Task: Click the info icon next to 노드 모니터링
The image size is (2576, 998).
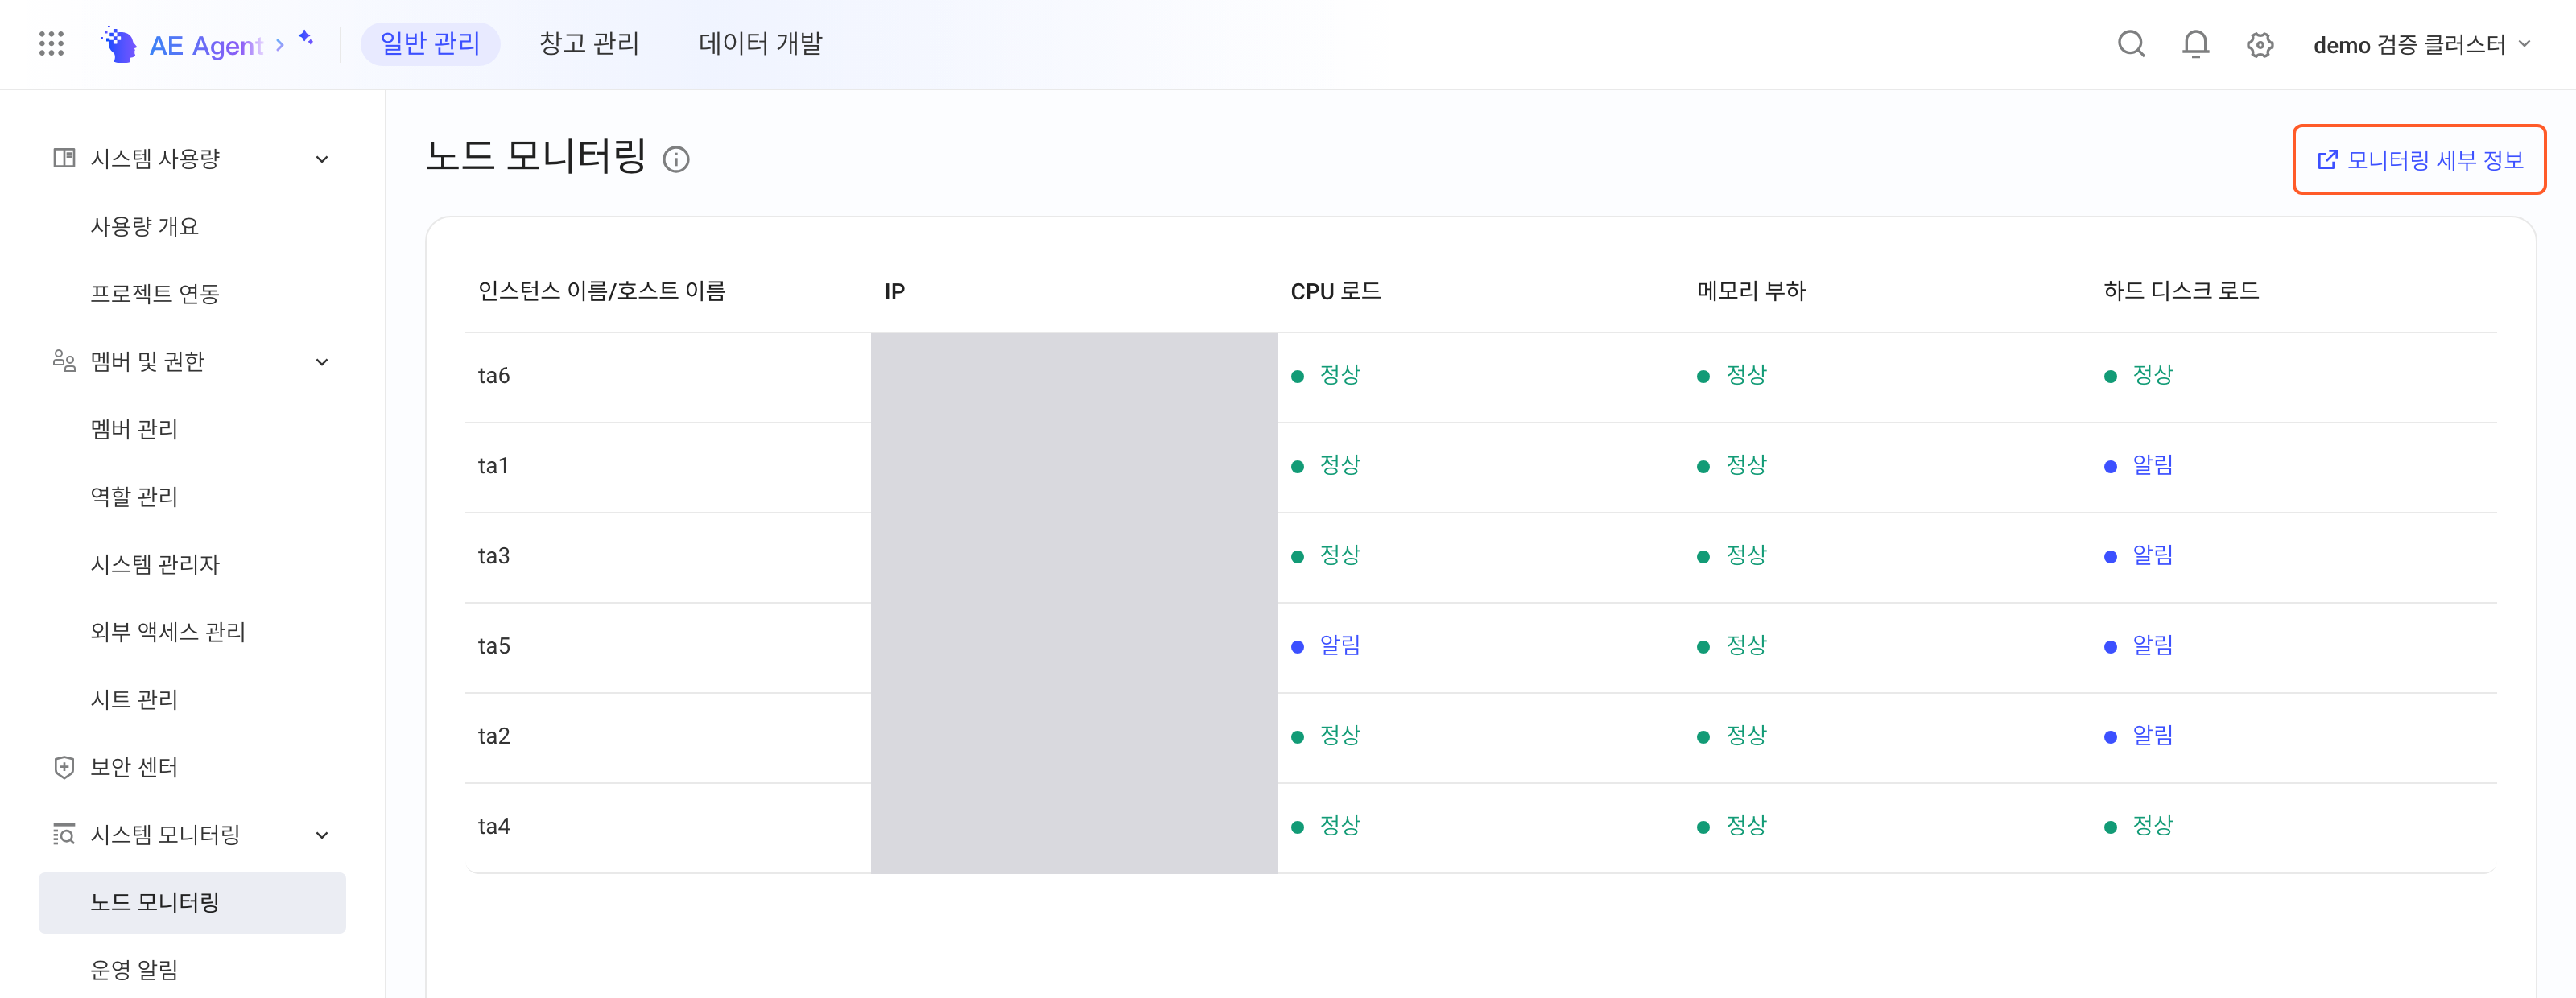Action: pos(676,159)
